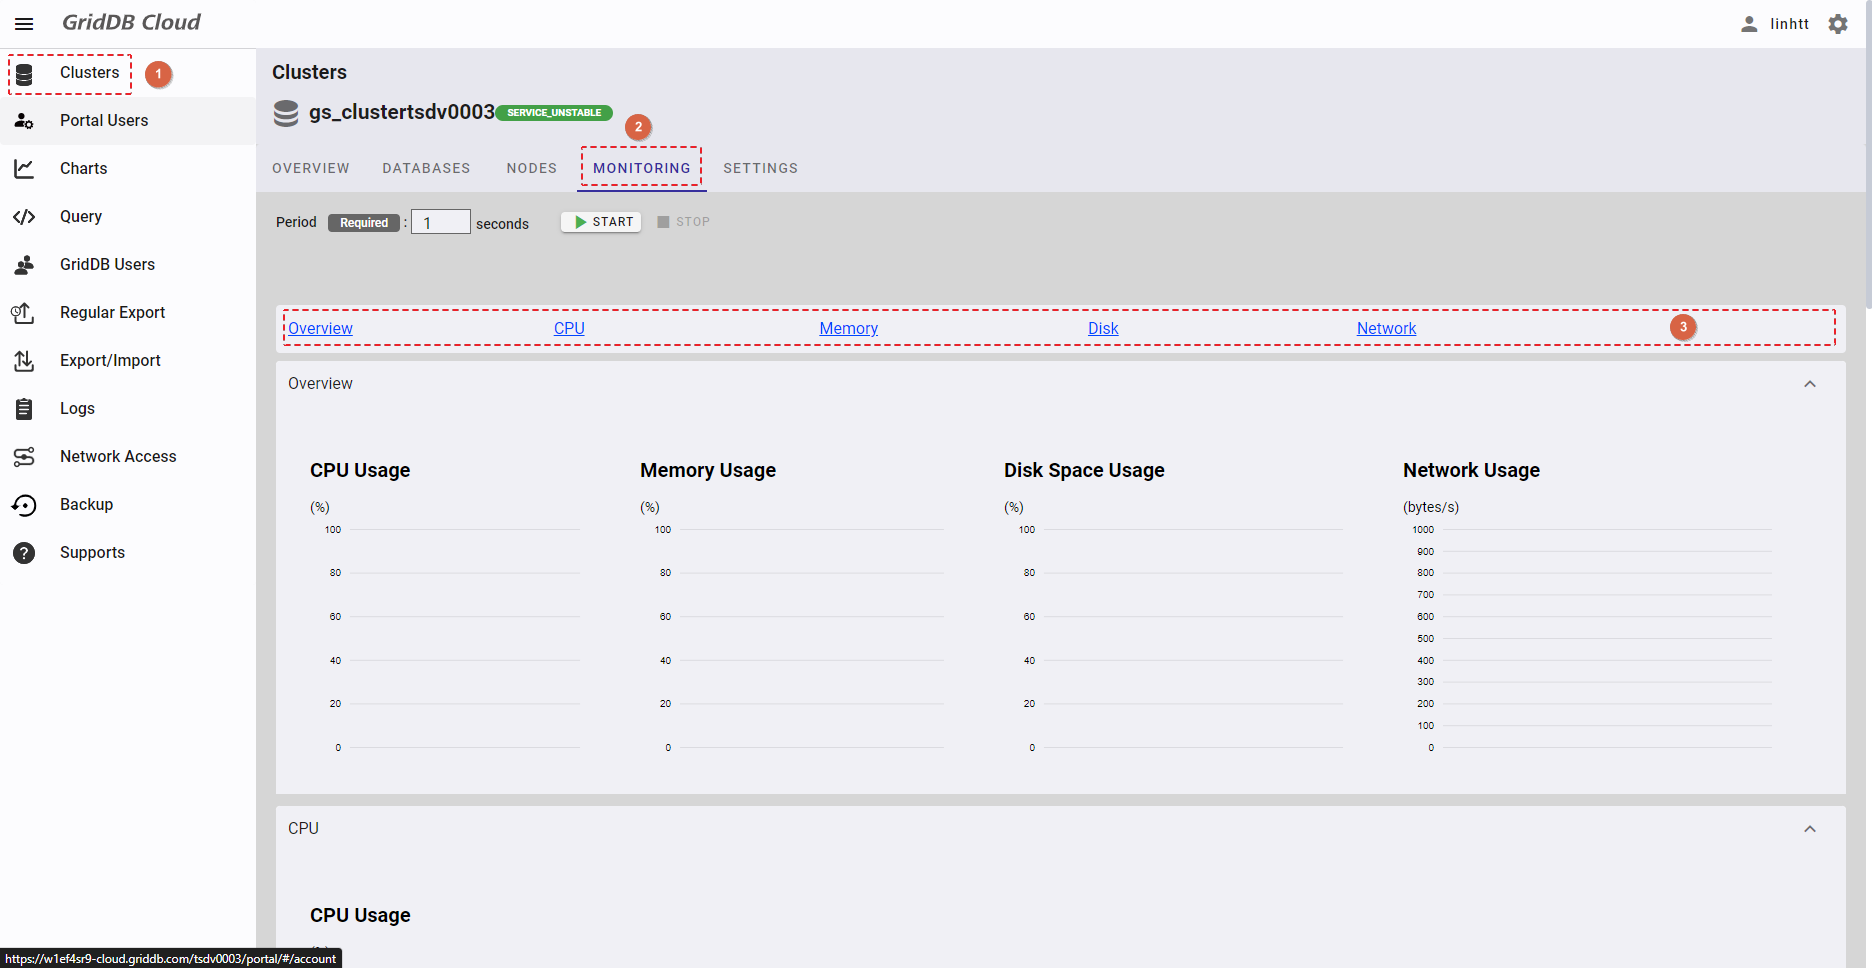Click the Query code-brackets icon
This screenshot has height=968, width=1872.
coord(24,217)
